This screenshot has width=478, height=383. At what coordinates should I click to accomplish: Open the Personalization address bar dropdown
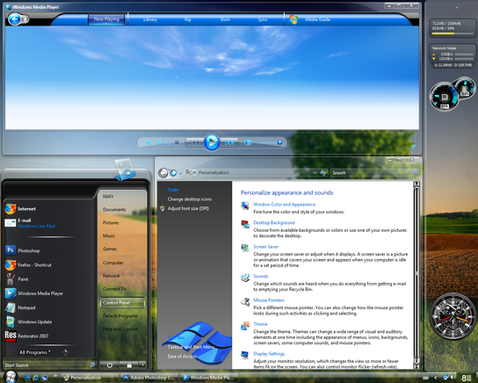coord(314,173)
